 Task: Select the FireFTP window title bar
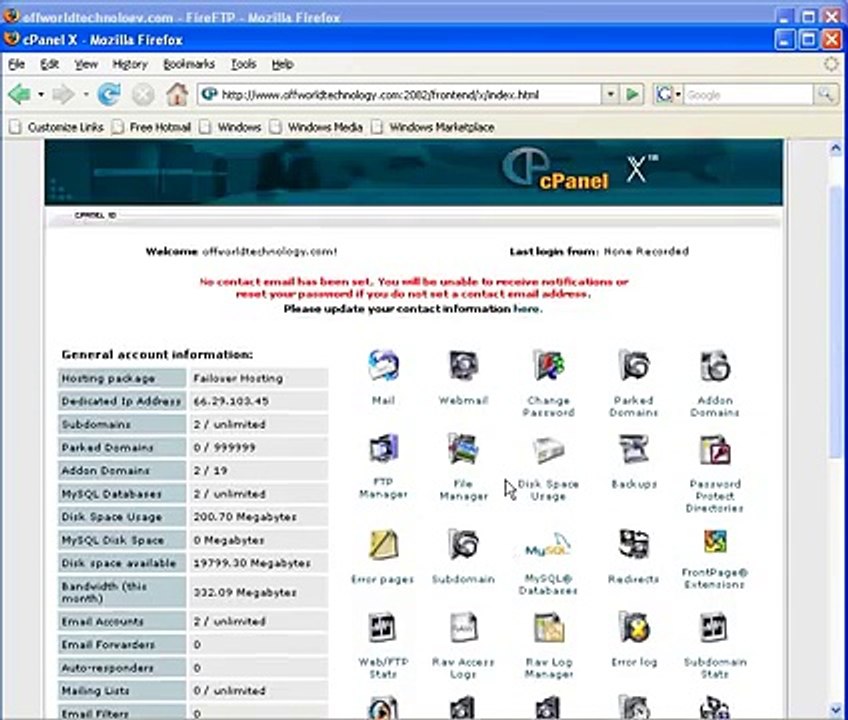click(389, 17)
